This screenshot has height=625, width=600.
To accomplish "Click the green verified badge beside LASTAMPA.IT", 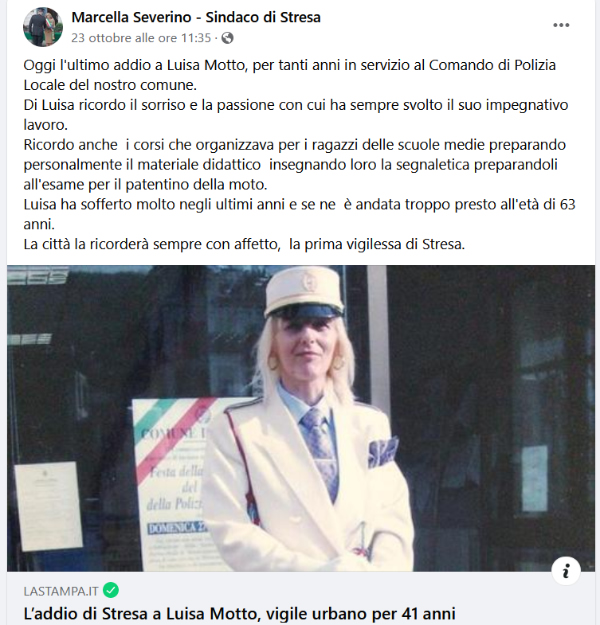I will (111, 590).
